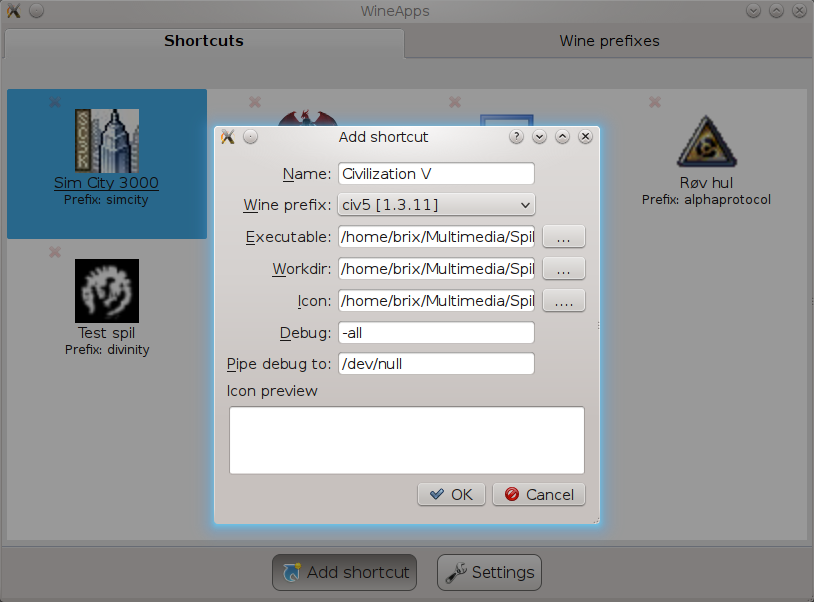Click the Debug input field
The image size is (814, 602).
(436, 332)
